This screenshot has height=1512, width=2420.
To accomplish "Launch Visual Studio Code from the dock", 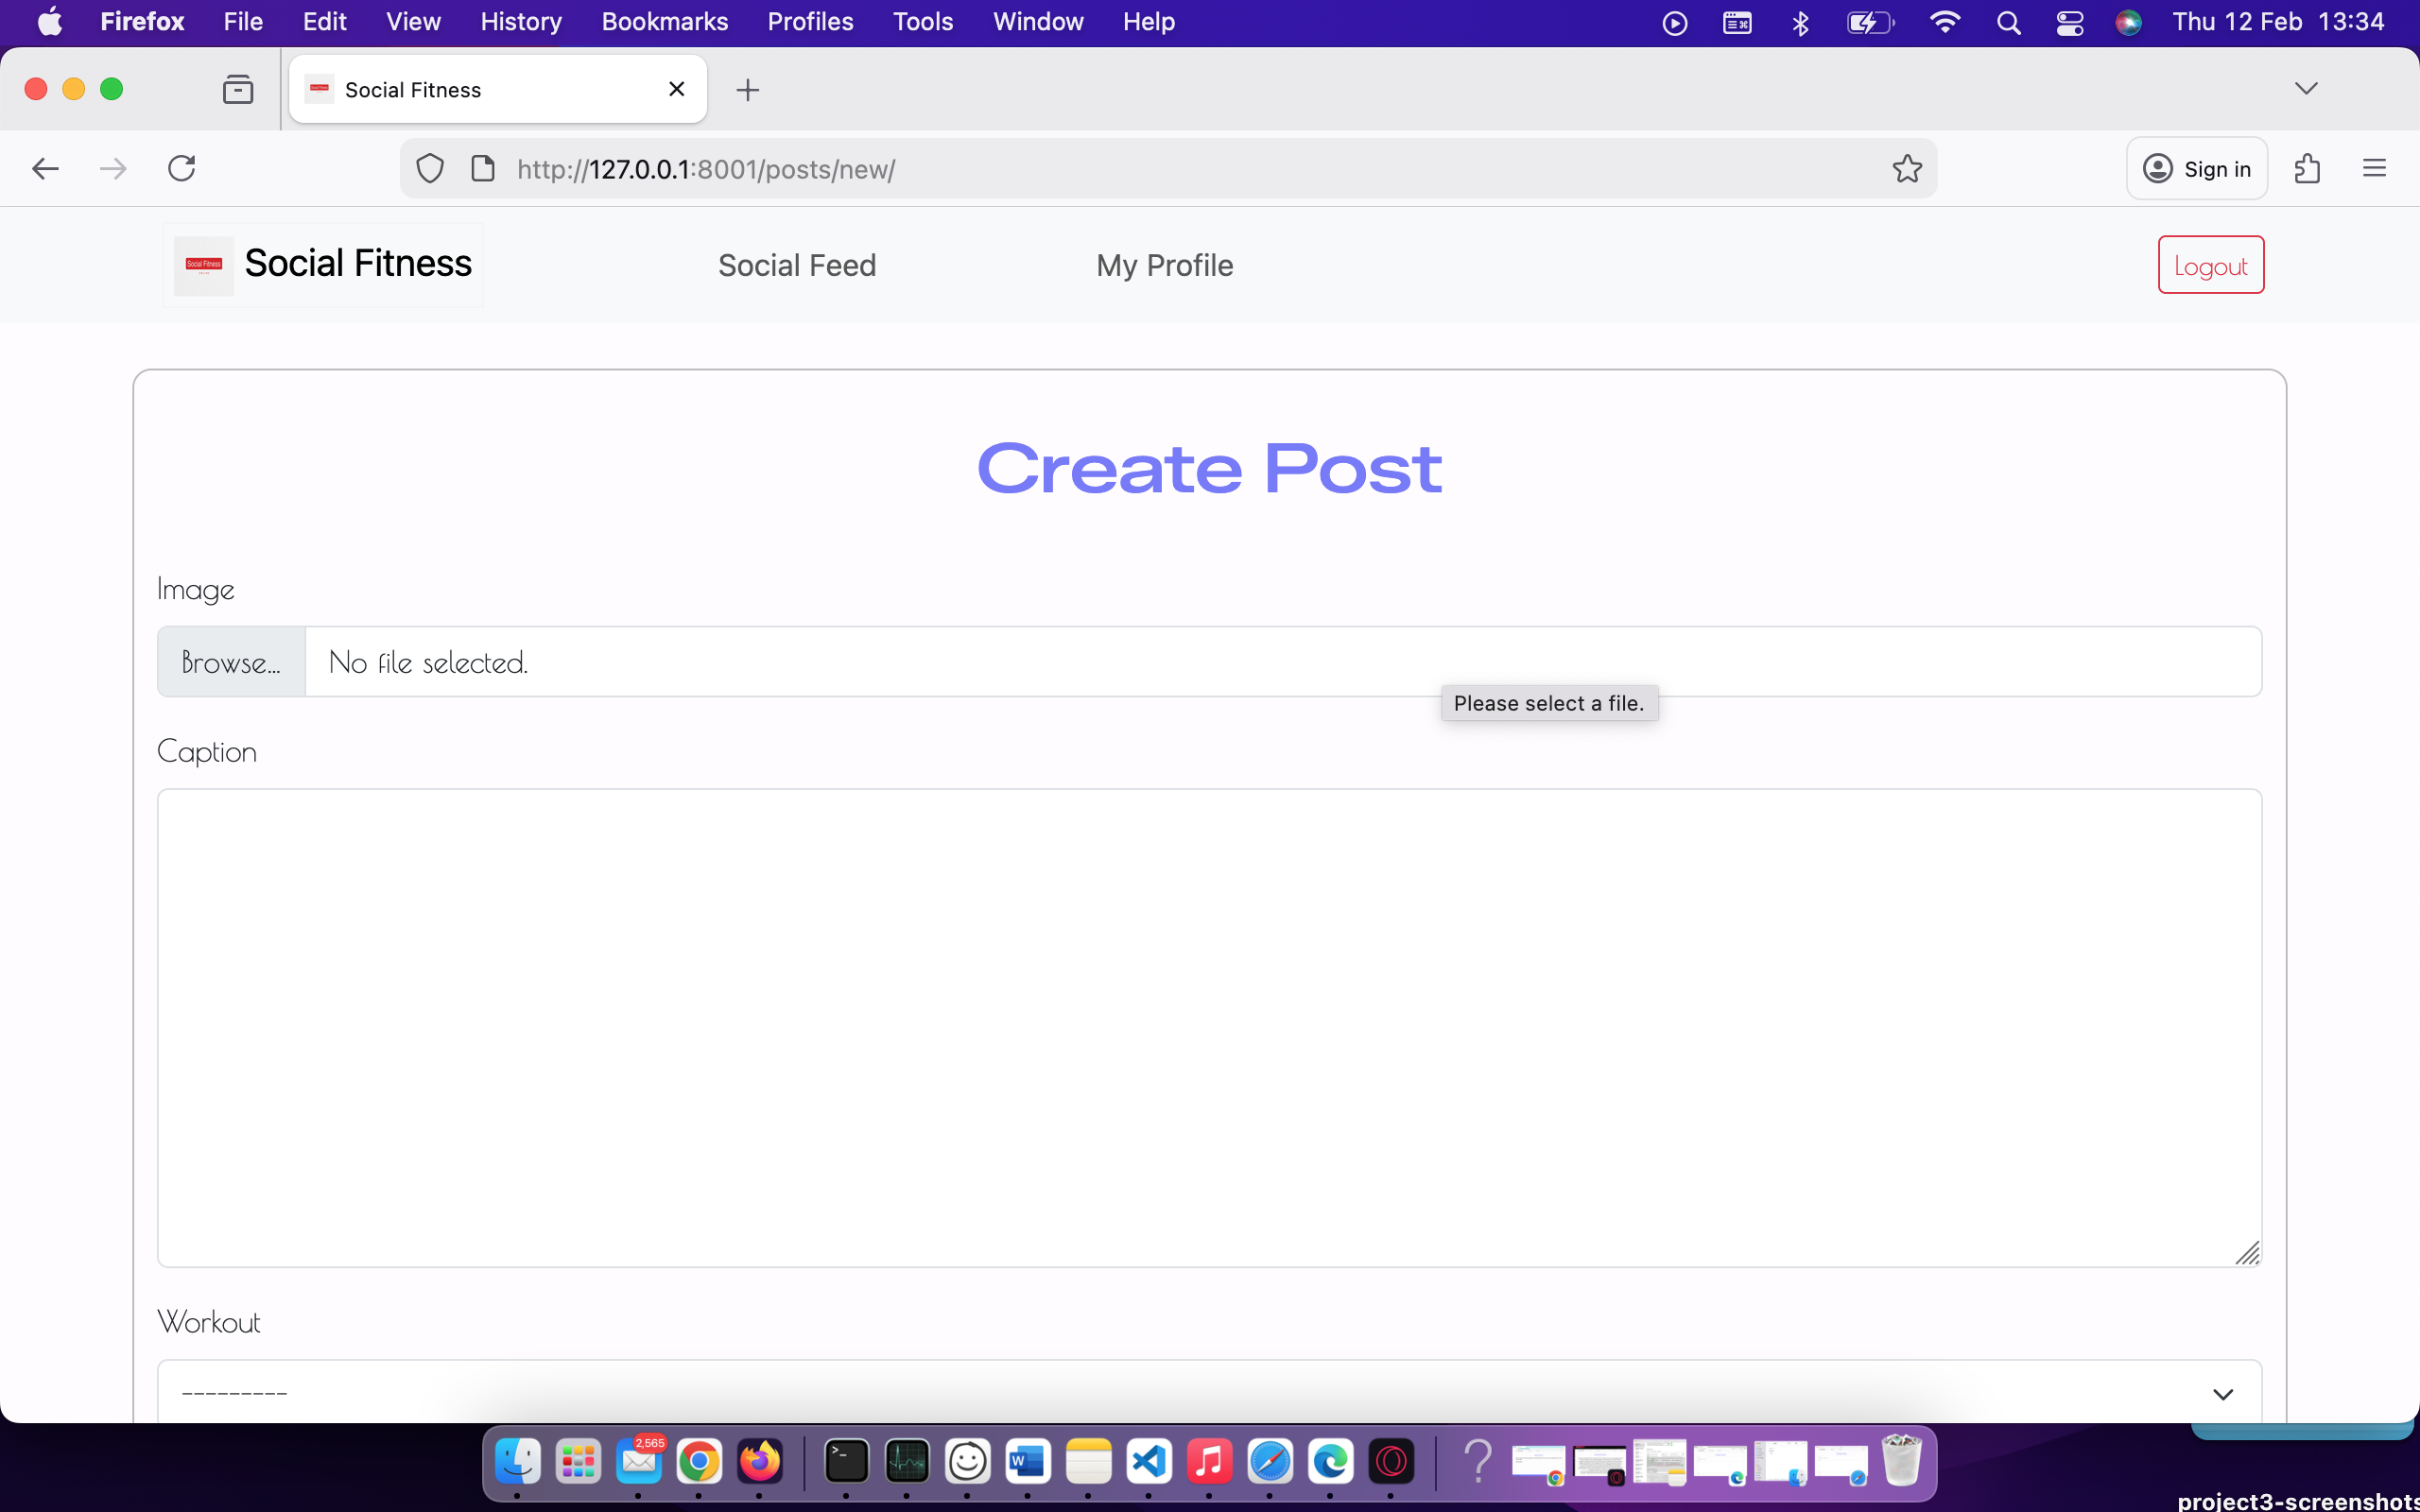I will pos(1148,1462).
